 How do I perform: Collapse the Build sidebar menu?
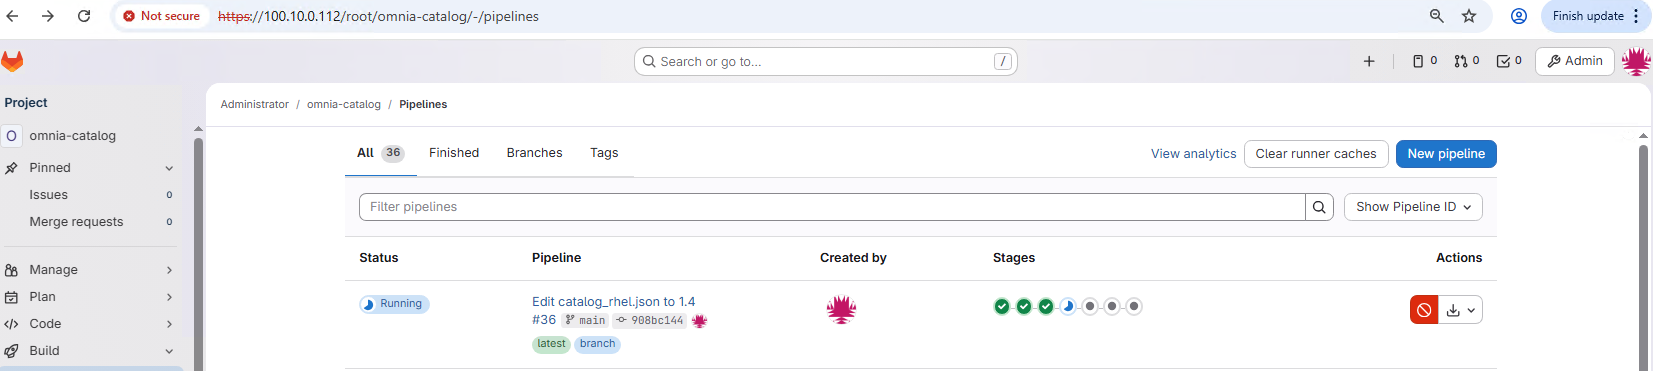click(x=91, y=351)
